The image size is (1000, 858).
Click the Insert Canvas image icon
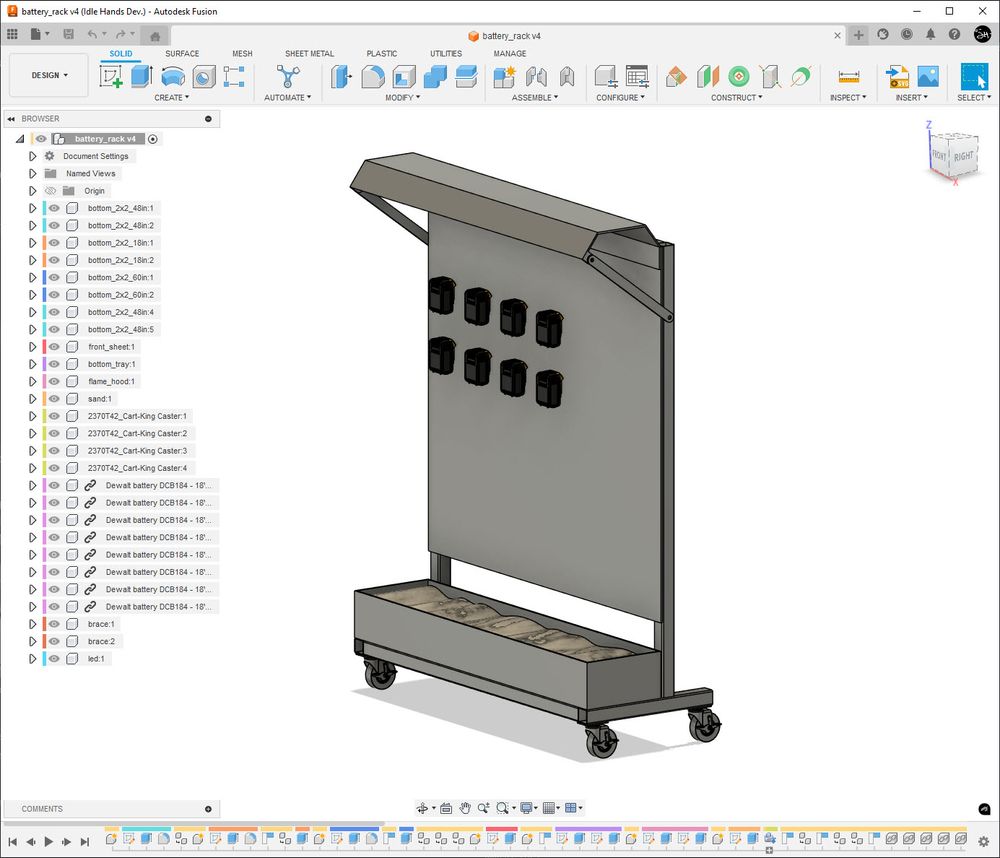pos(928,77)
